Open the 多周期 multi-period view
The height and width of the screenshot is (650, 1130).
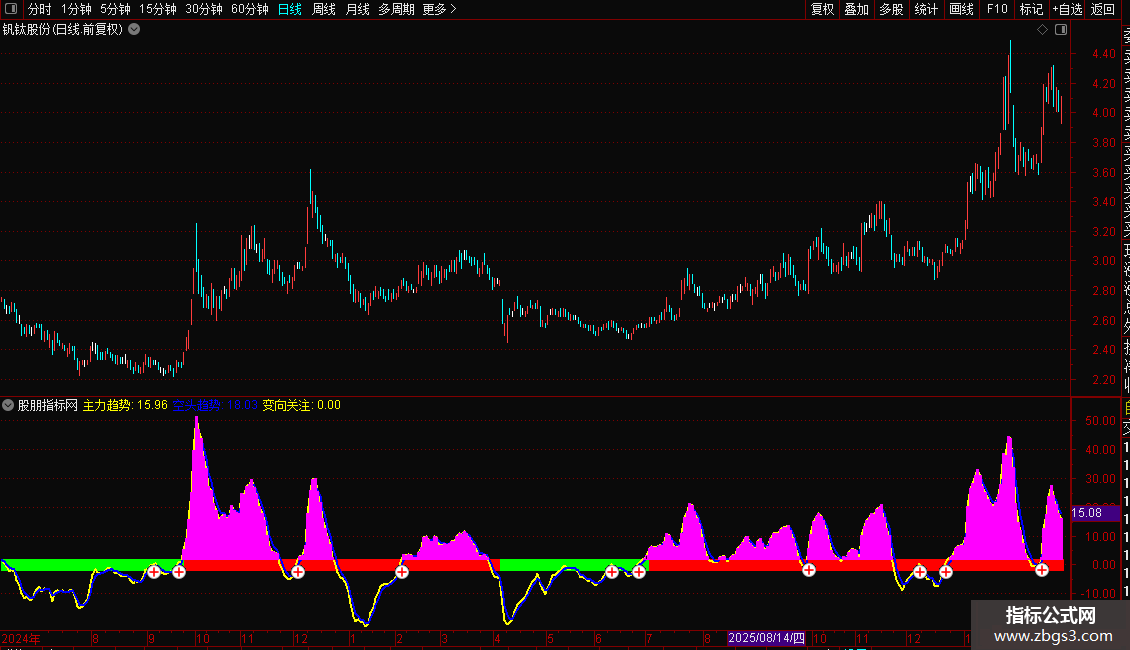click(x=396, y=9)
